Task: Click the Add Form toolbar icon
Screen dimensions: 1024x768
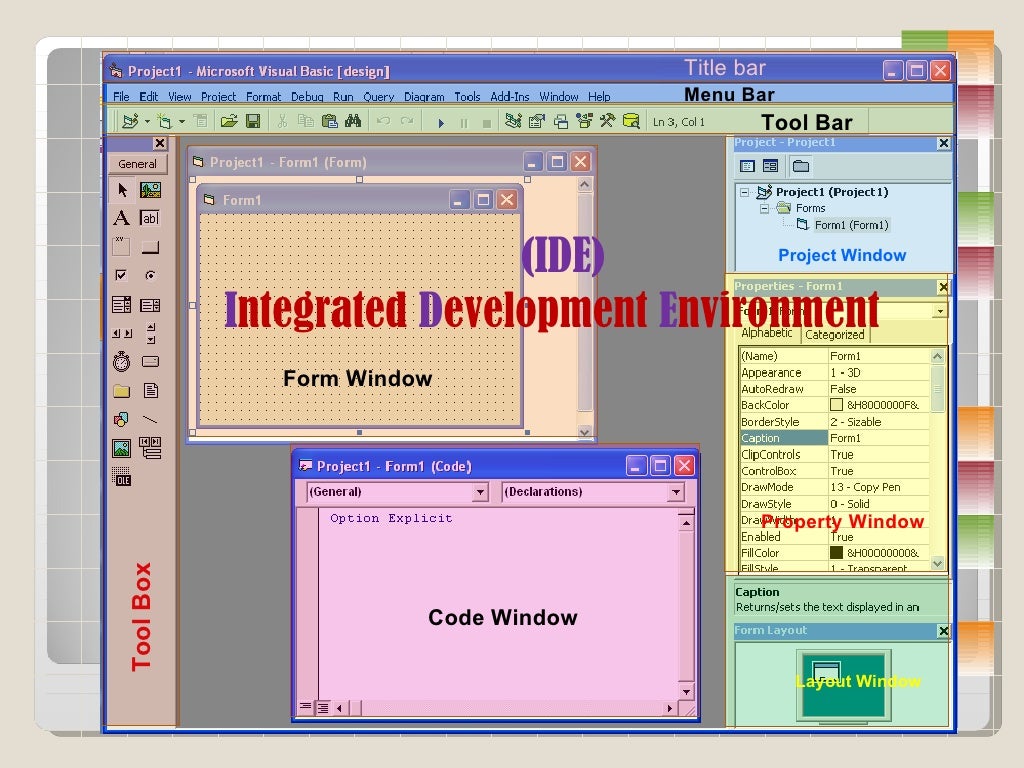Action: (x=165, y=121)
